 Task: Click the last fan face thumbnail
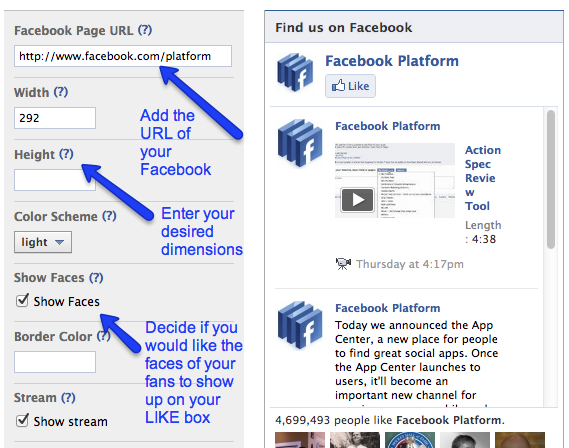click(520, 440)
